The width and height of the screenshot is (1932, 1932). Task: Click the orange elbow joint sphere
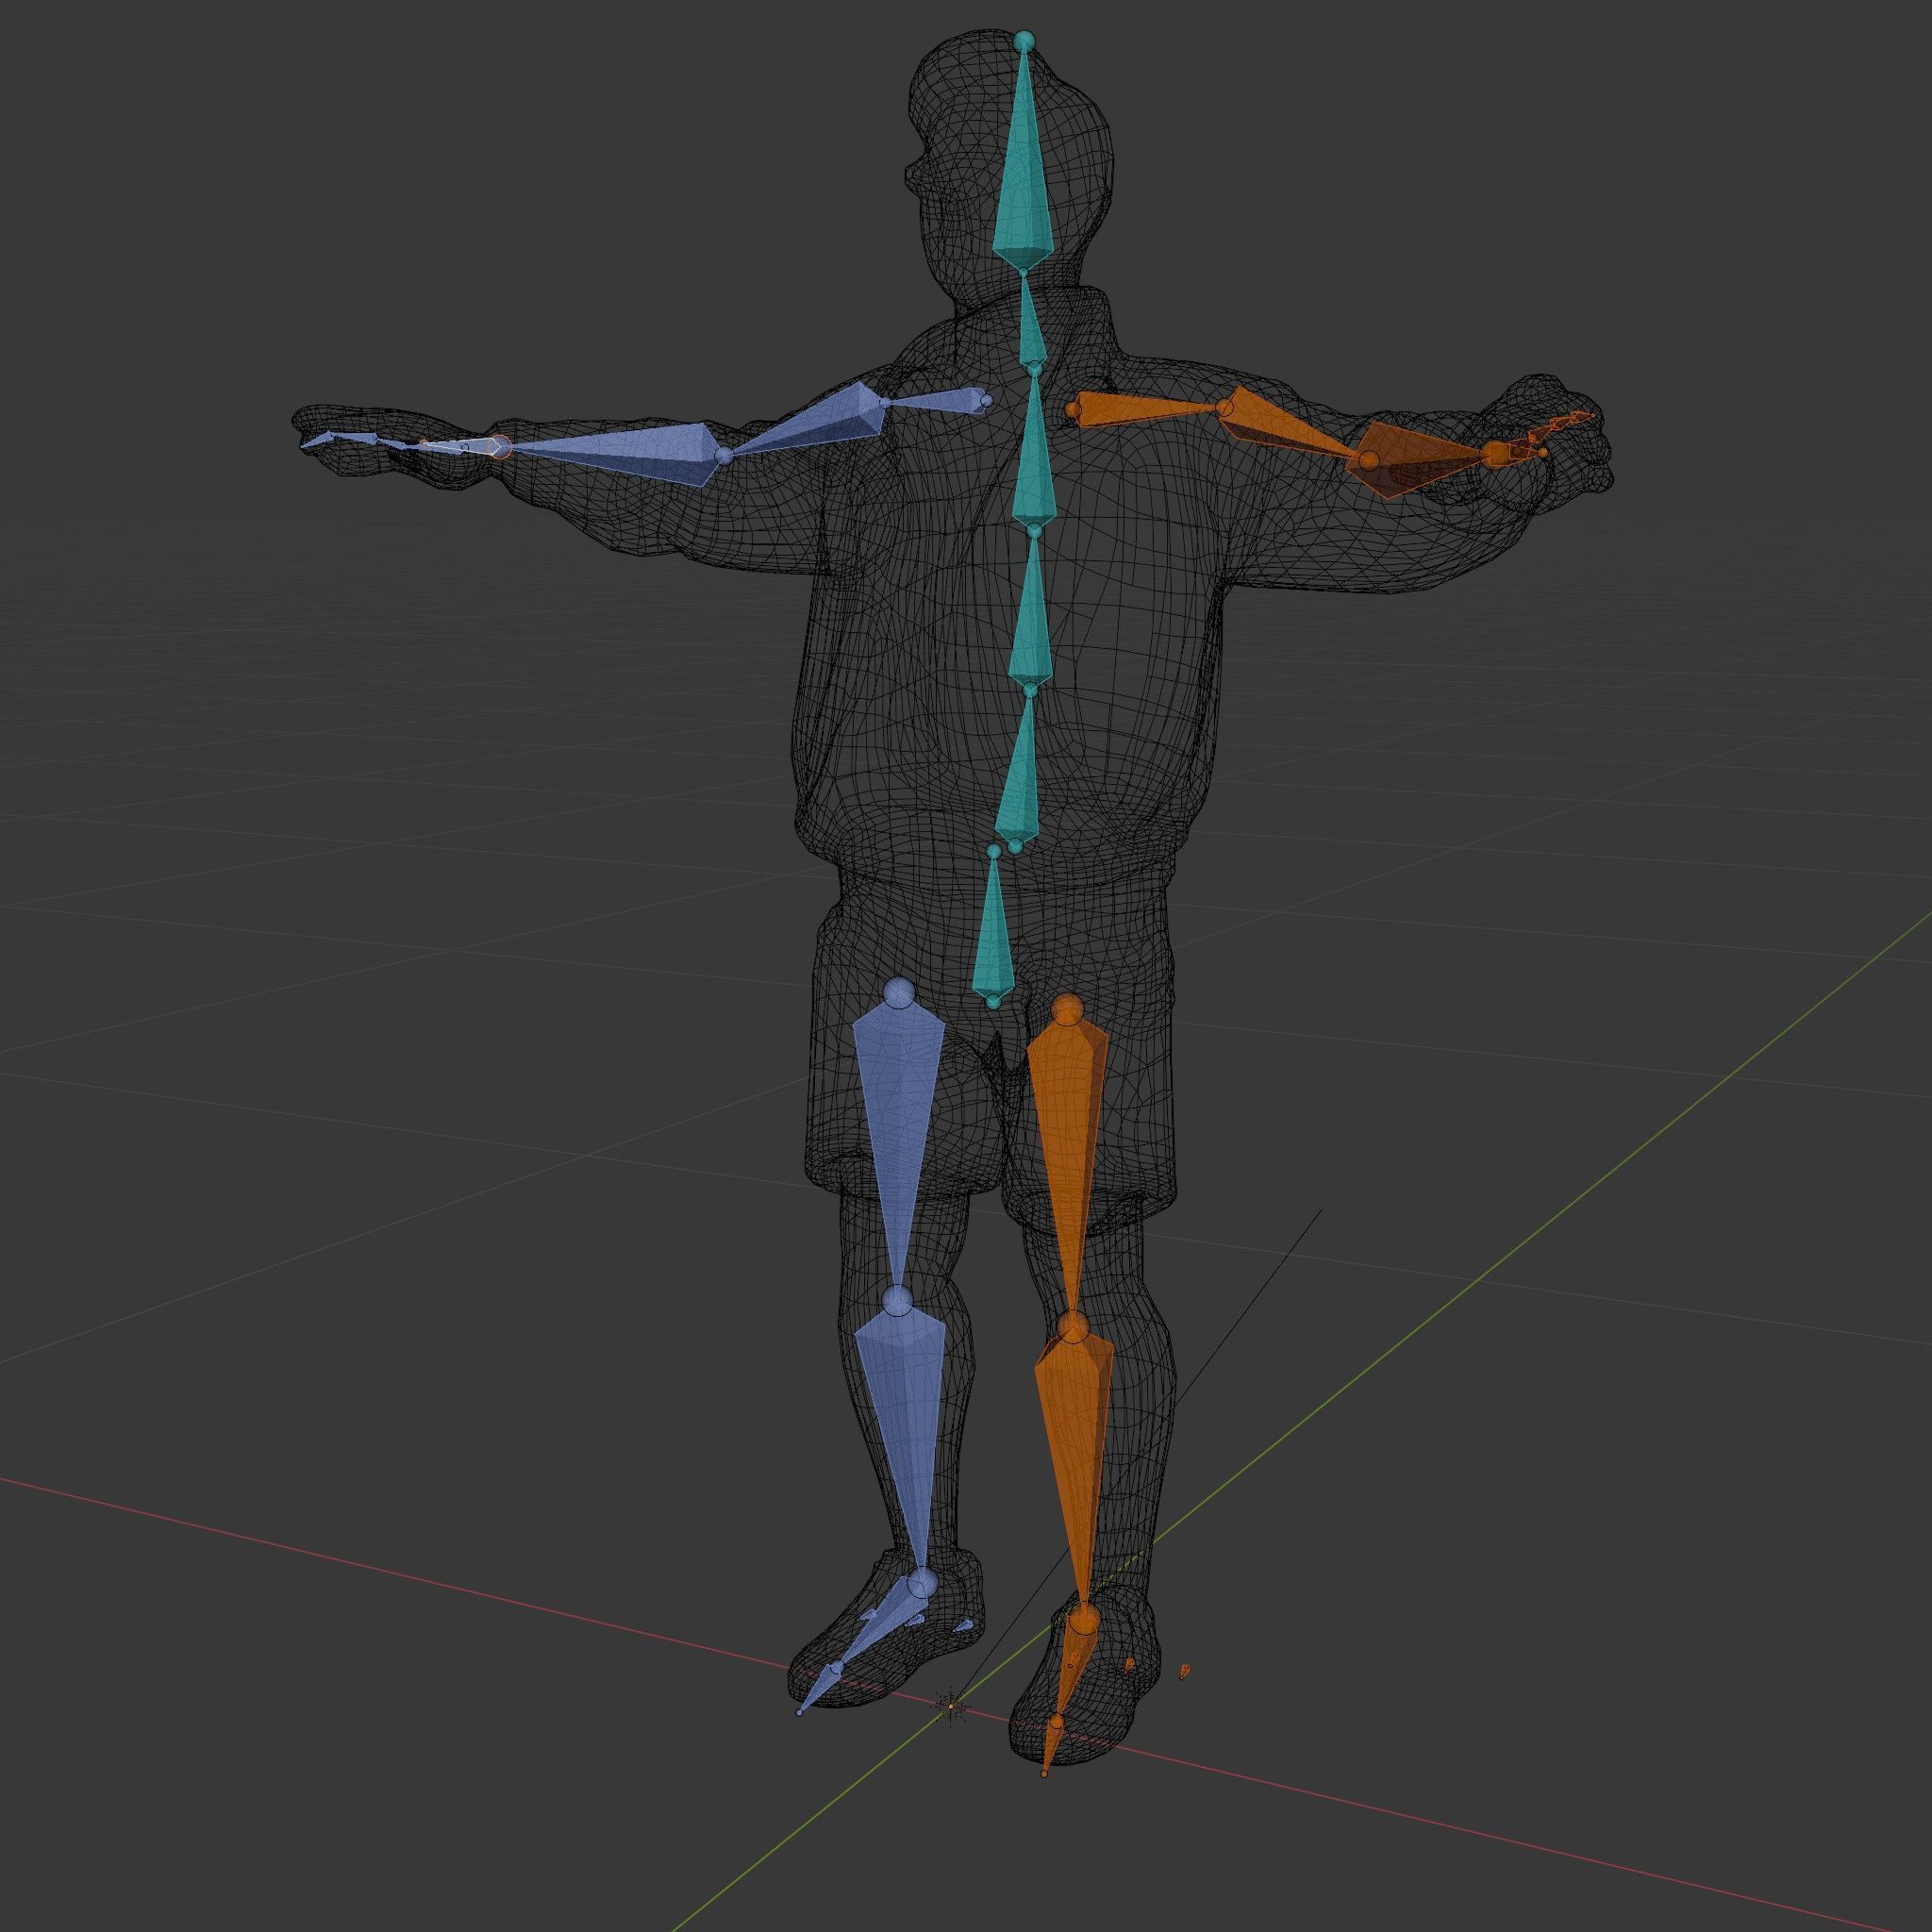[1369, 460]
